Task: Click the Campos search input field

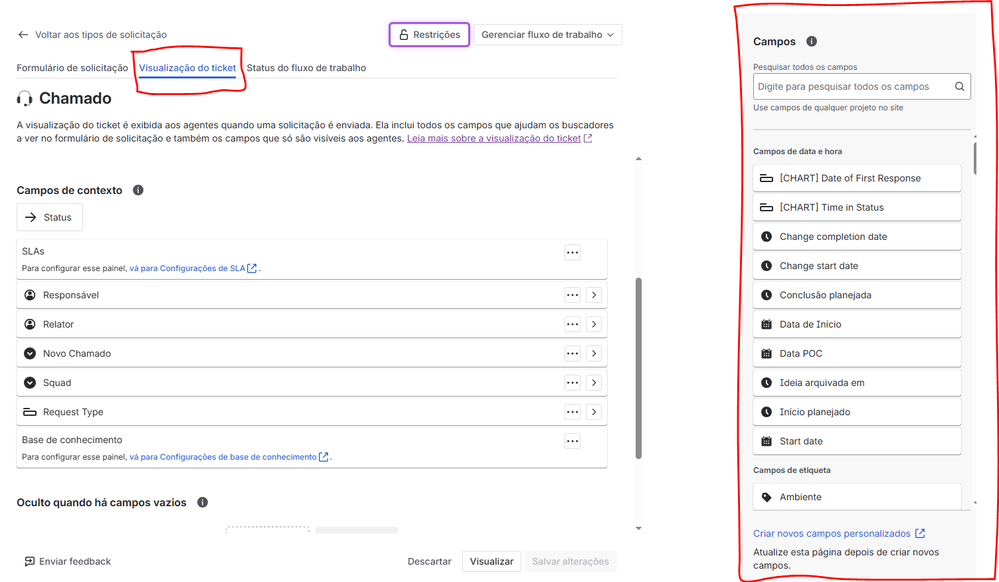Action: point(861,87)
